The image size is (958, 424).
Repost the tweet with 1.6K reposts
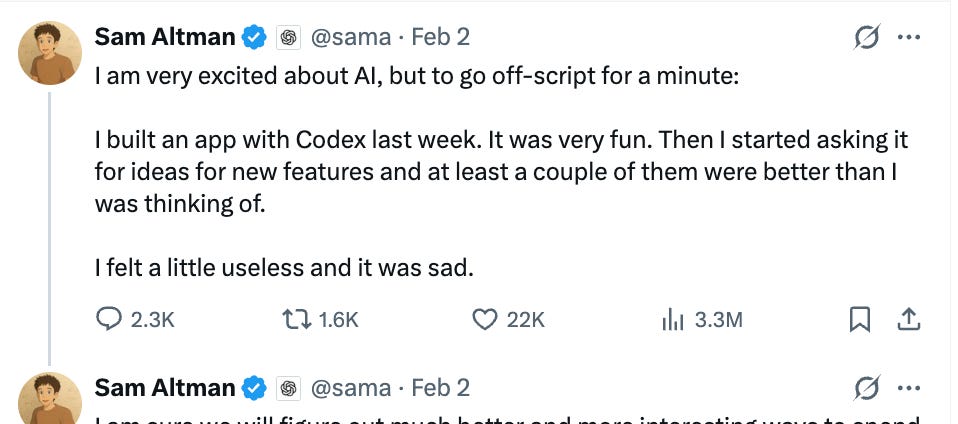click(297, 319)
